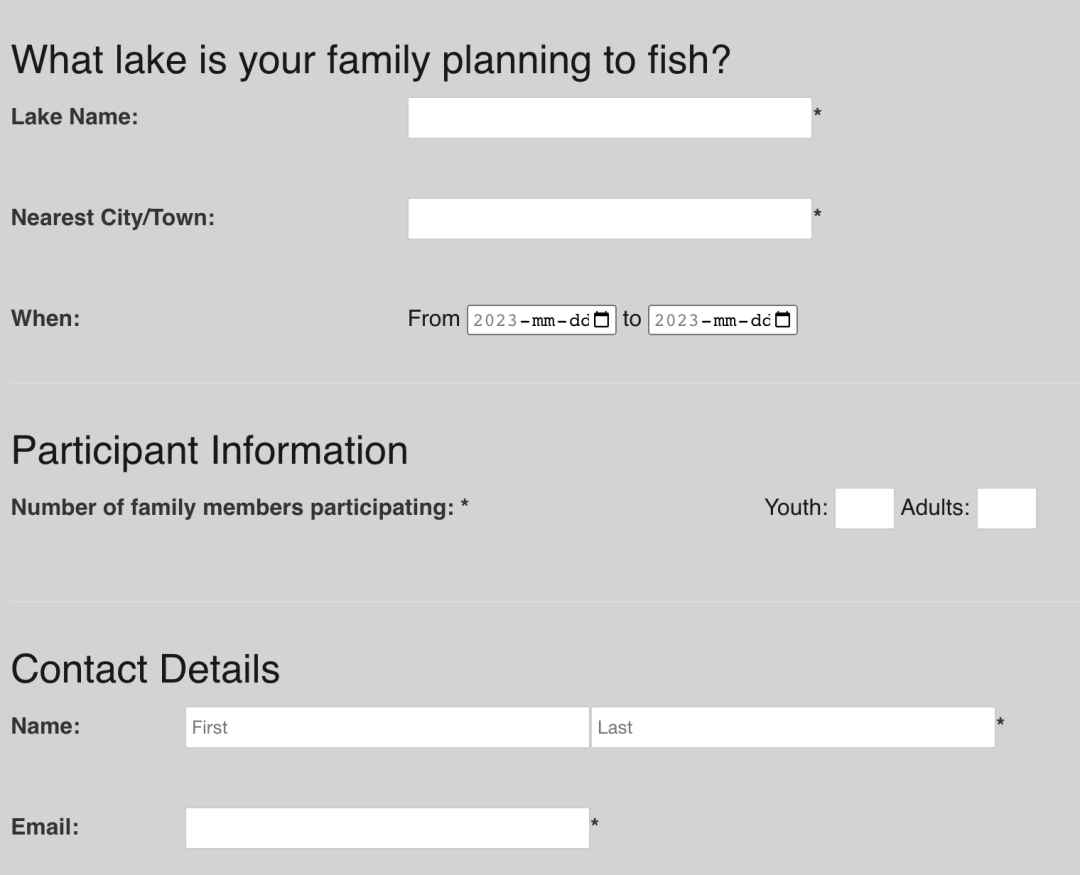This screenshot has height=875, width=1080.
Task: Click in the Lake Name field
Action: 609,118
